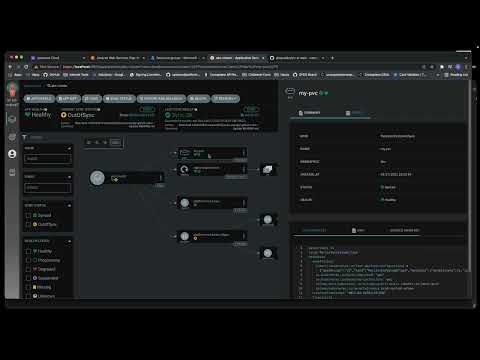Select the endpoint node right of second service

[x=268, y=253]
